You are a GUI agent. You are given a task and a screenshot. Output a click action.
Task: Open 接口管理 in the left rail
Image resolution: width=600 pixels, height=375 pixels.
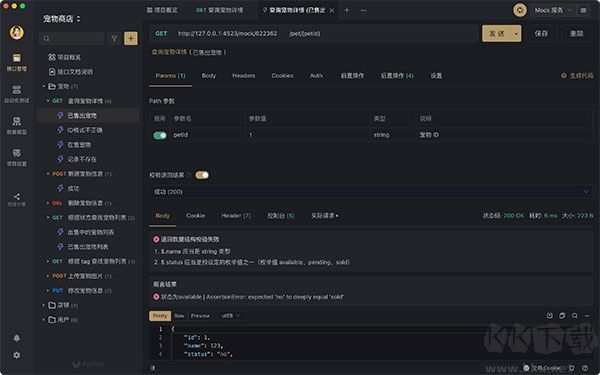pyautogui.click(x=16, y=62)
